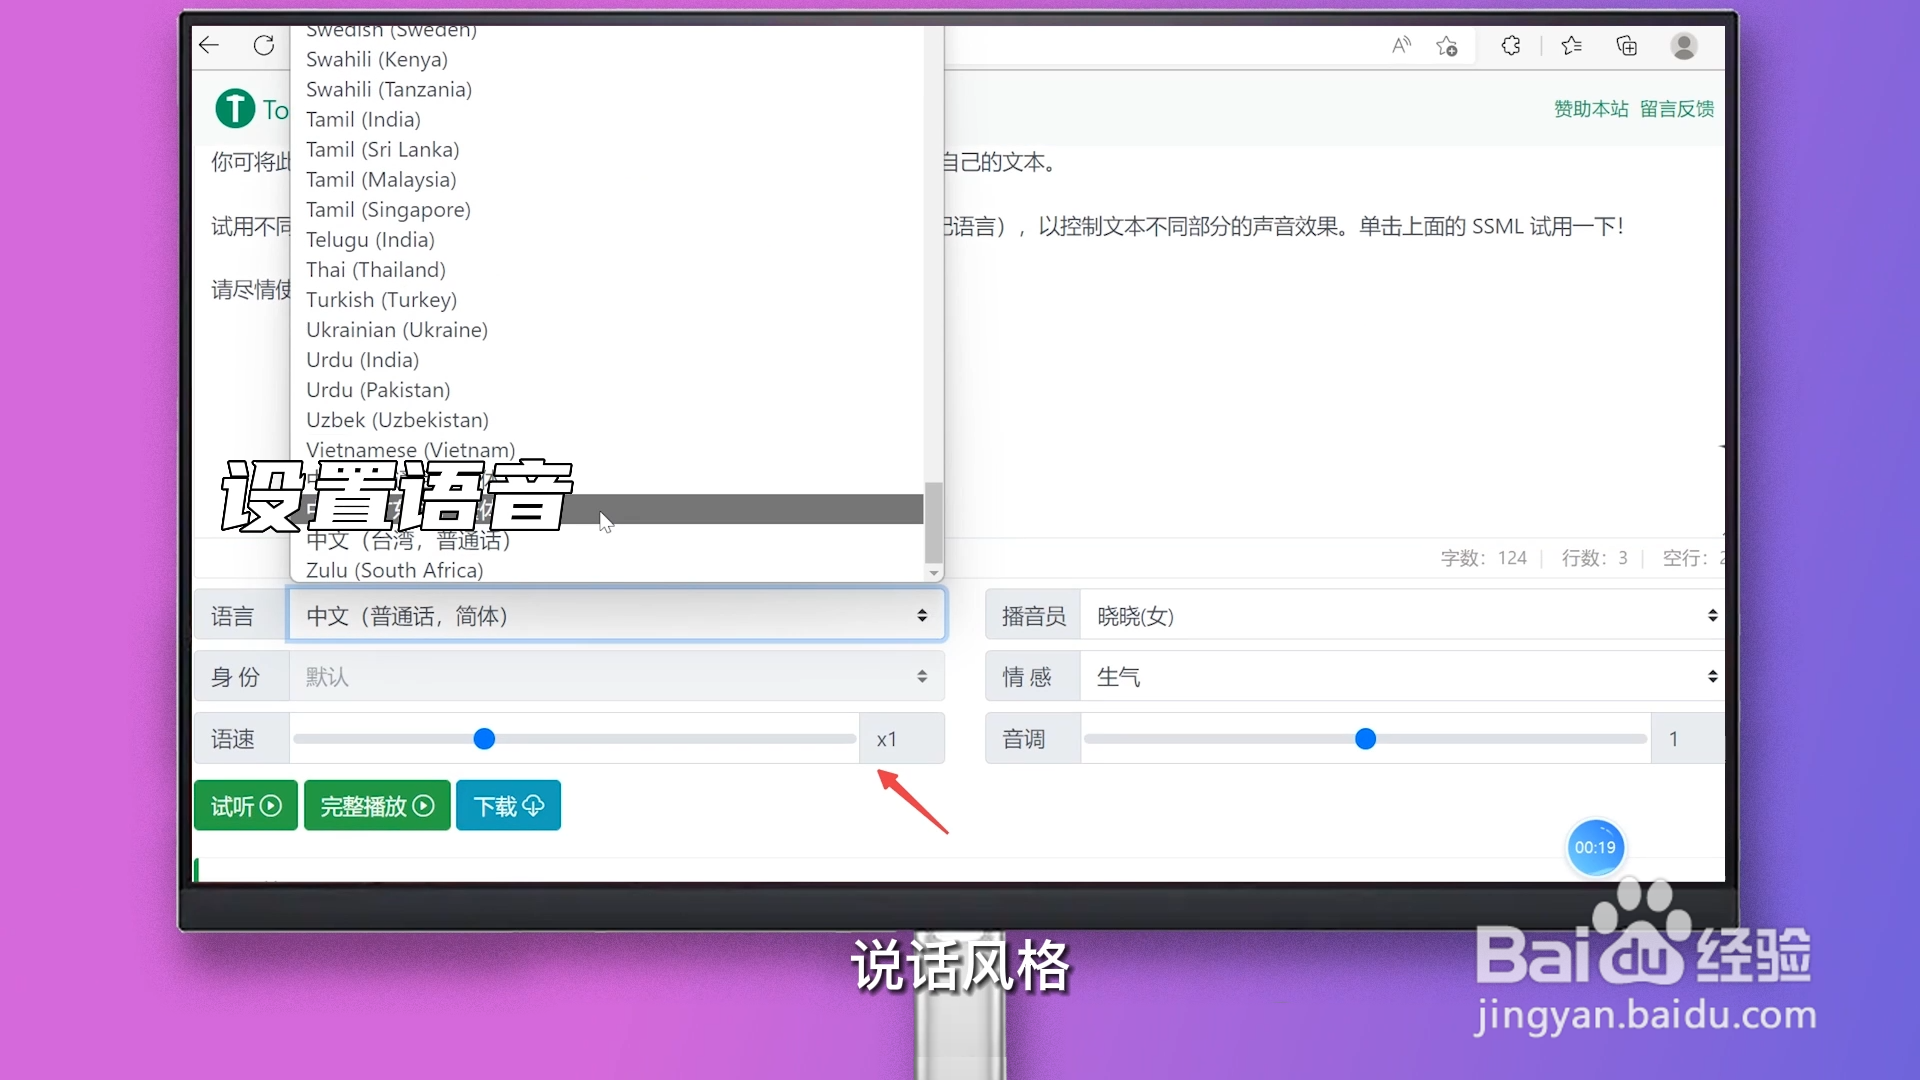
Task: Select Vietnamese (Vietnam) language option
Action: tap(409, 450)
